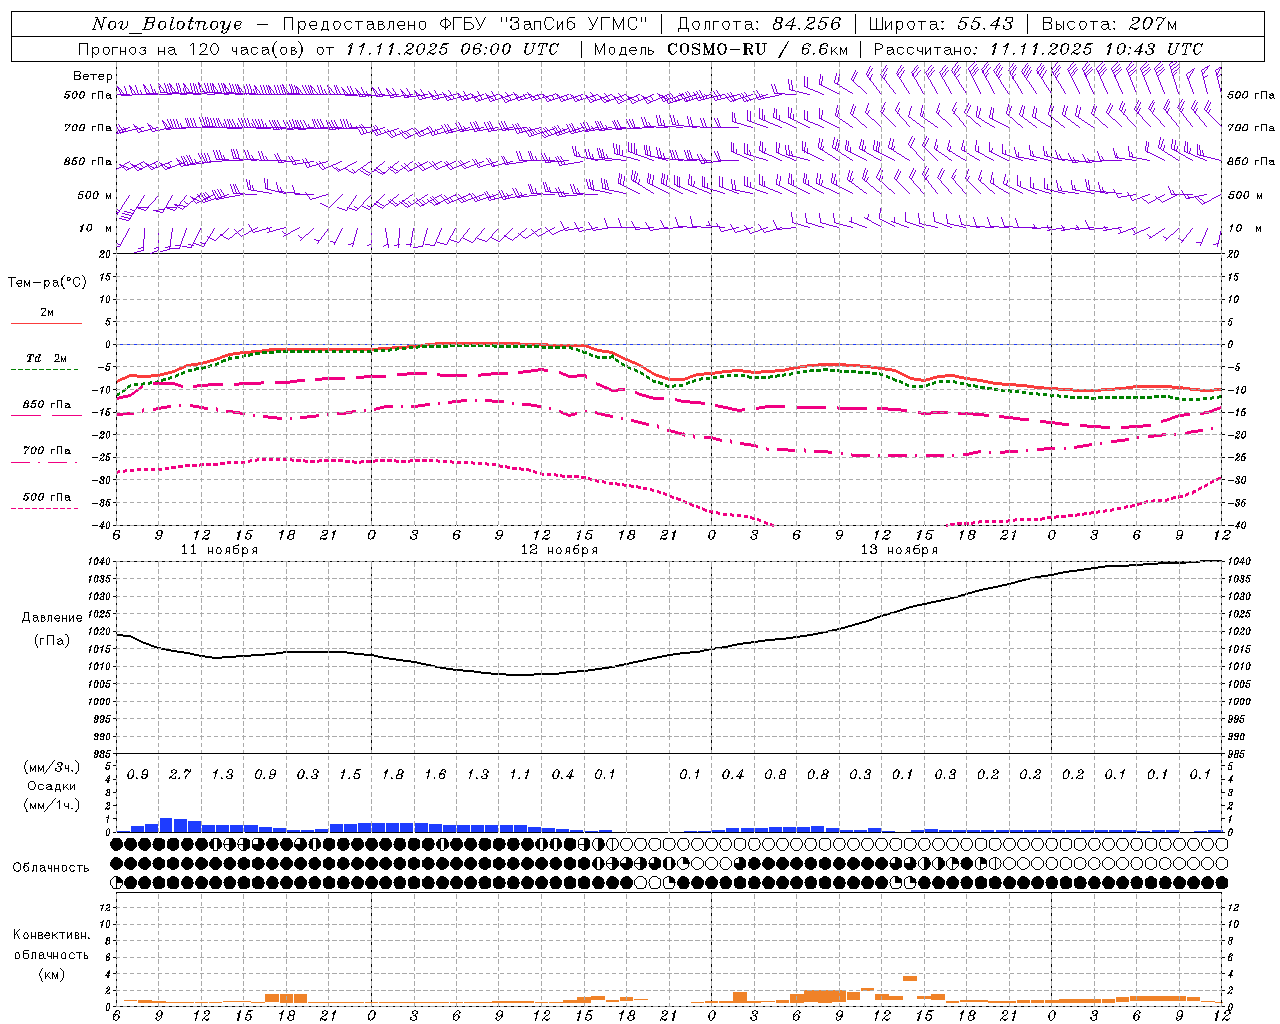Click the "Конвективн." convective cloud label
The image size is (1280, 1024).
click(x=51, y=935)
